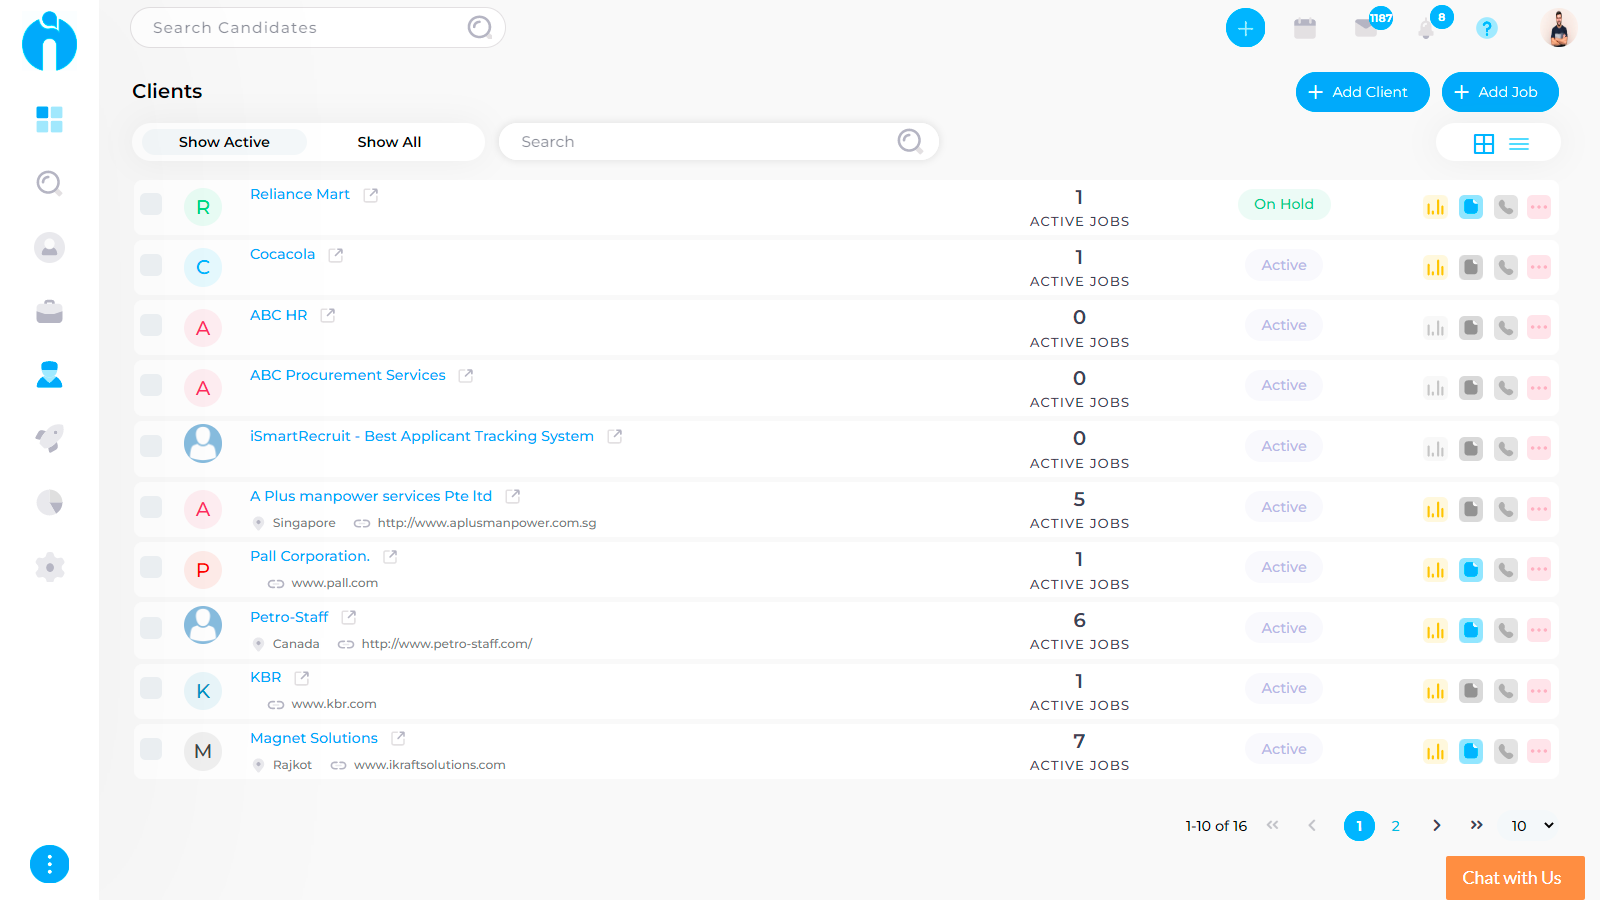
Task: Select the ABC HR checkbox
Action: click(x=151, y=325)
